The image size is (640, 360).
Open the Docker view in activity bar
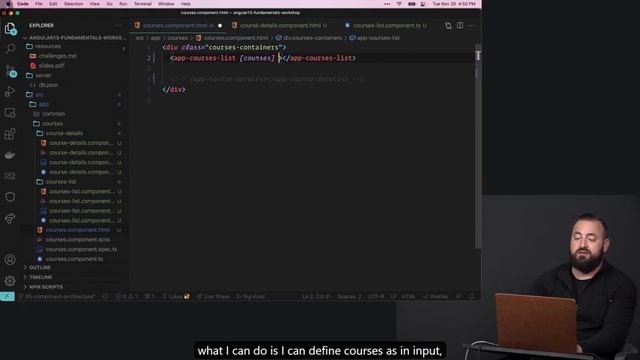tap(10, 155)
